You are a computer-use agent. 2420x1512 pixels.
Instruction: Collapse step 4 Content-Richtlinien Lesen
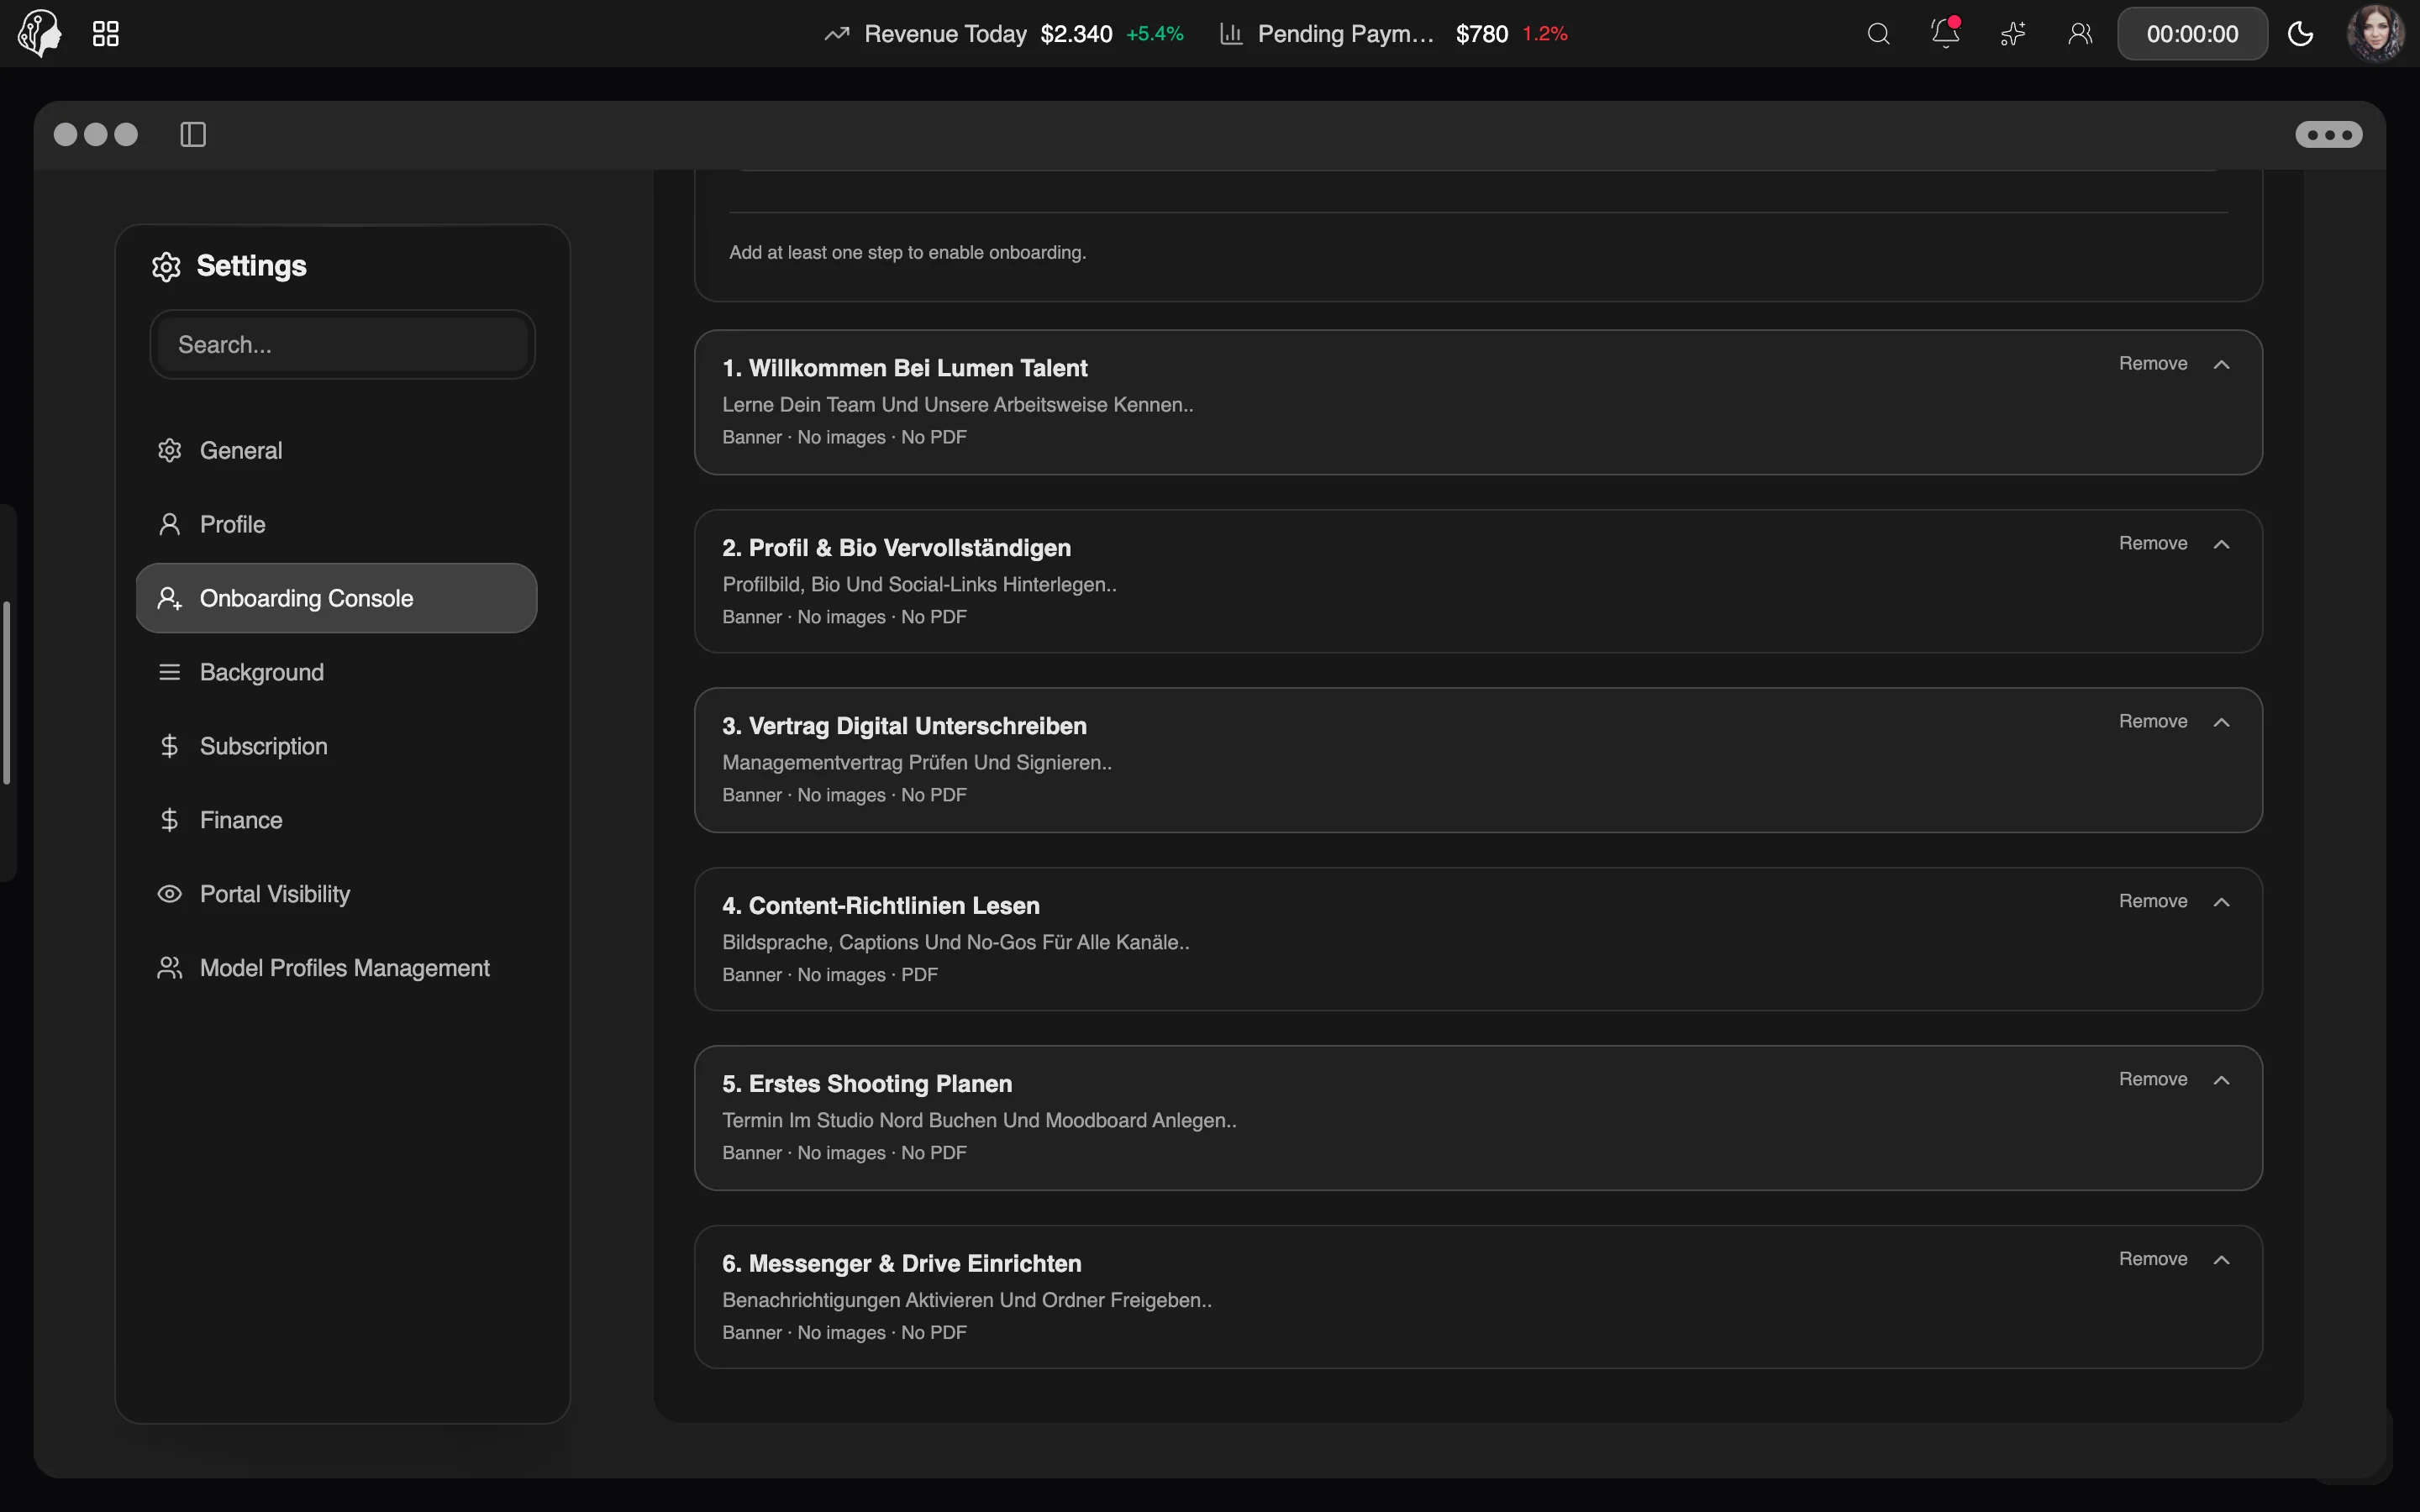click(x=2221, y=902)
